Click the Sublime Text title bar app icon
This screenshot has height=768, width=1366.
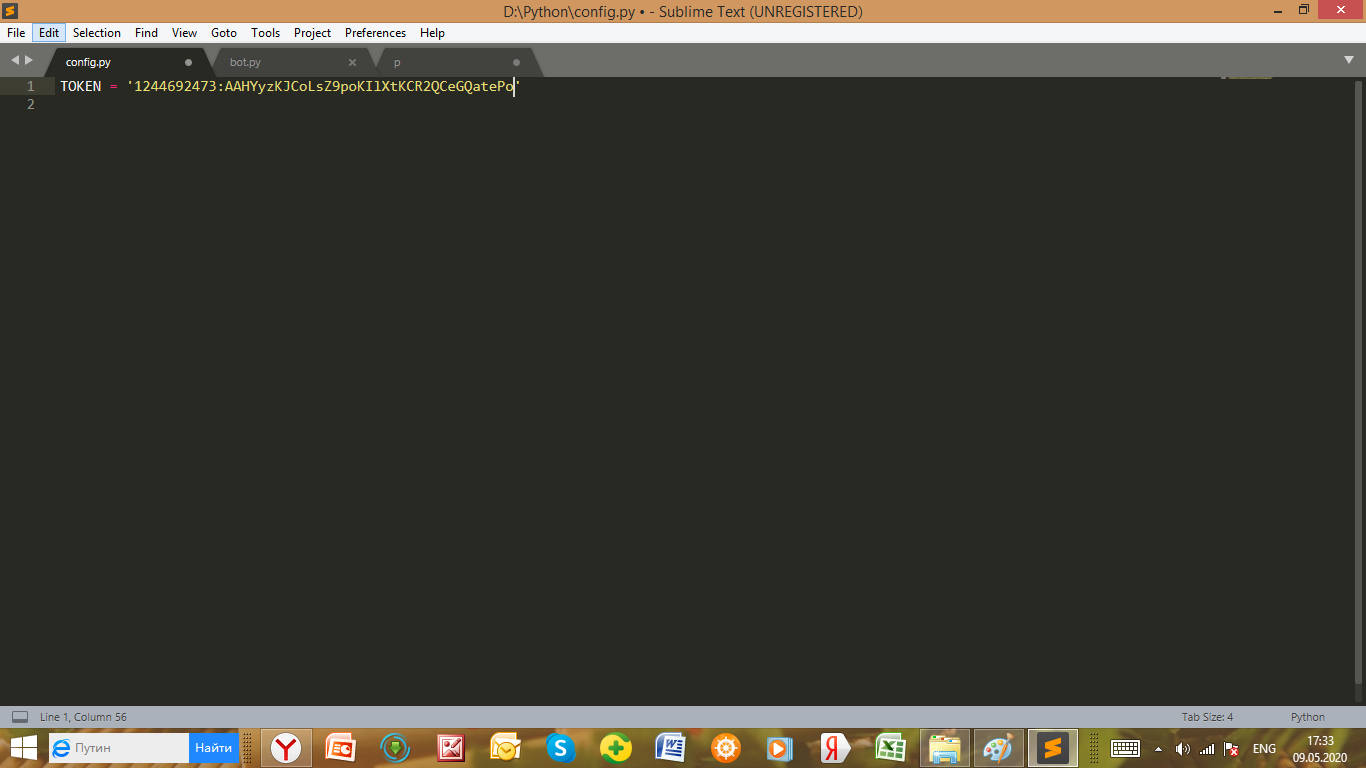pyautogui.click(x=11, y=11)
